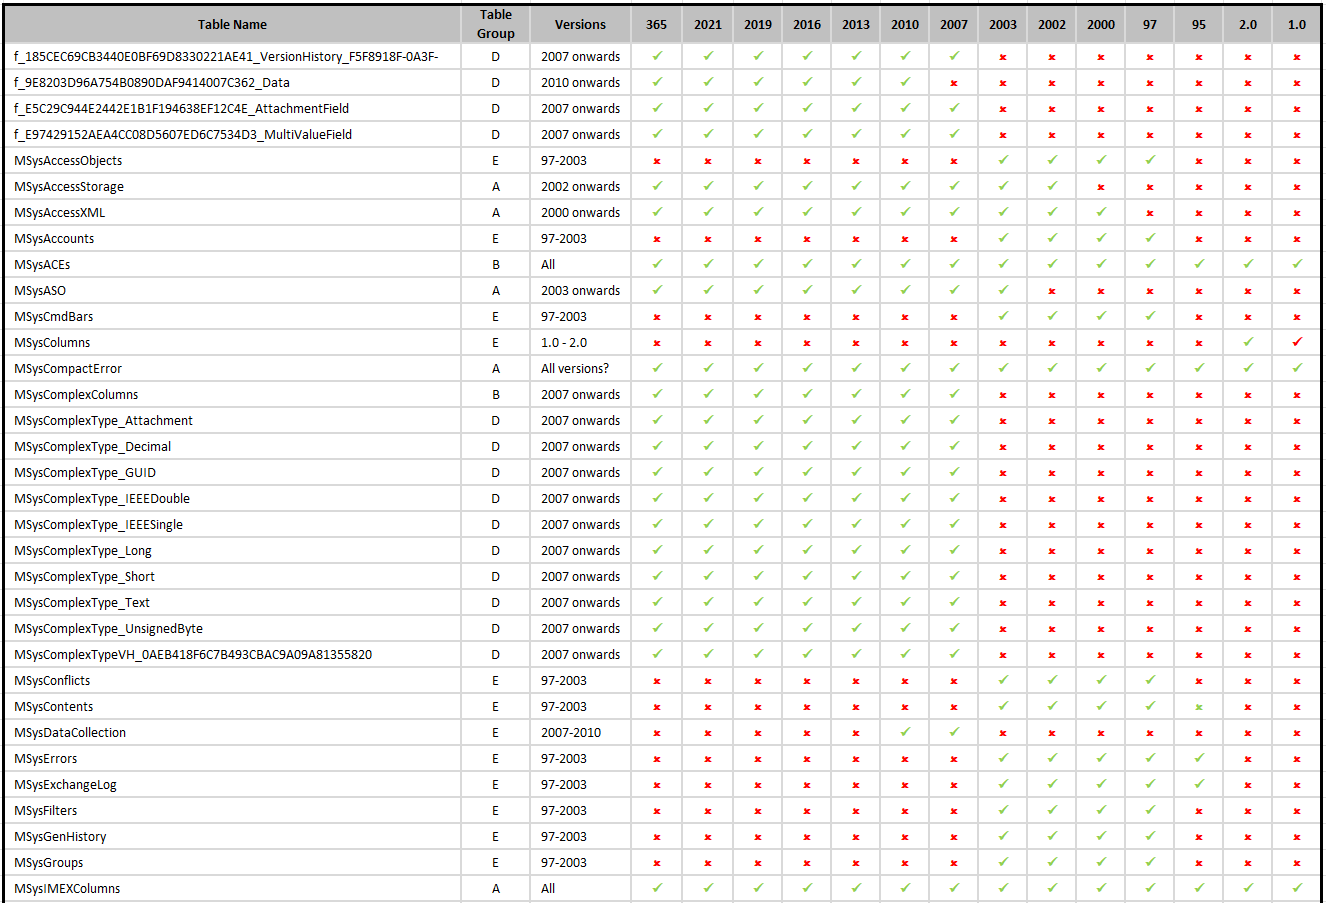Click the check for MSysGroups under 97

pos(1150,862)
